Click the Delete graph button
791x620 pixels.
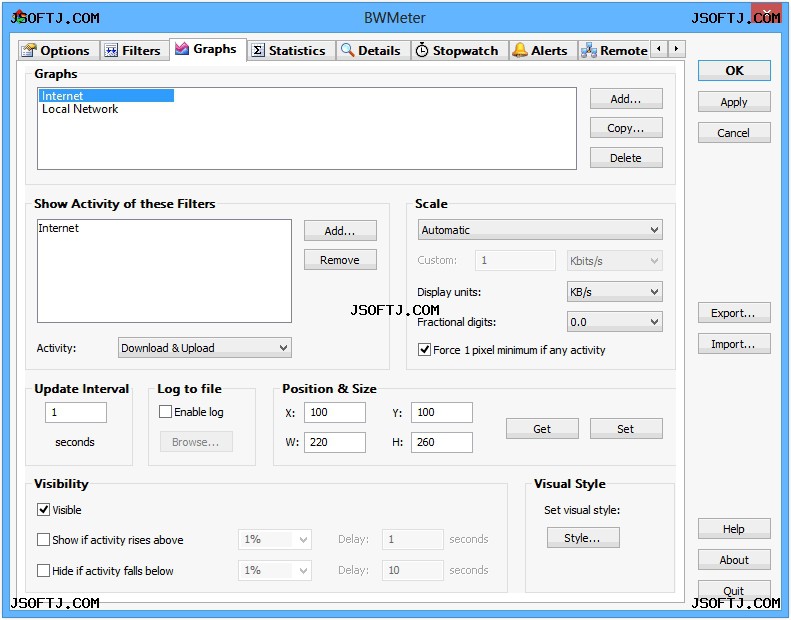[x=626, y=158]
